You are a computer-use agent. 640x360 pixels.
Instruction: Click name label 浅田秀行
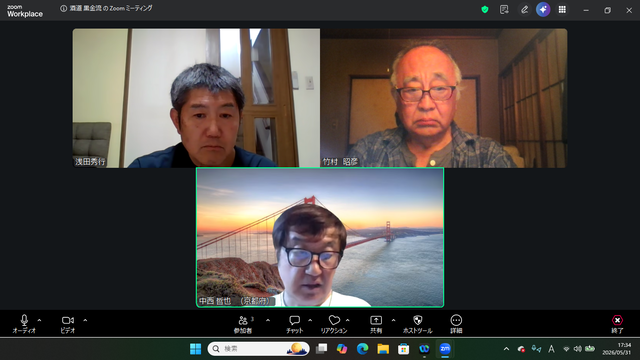point(90,162)
